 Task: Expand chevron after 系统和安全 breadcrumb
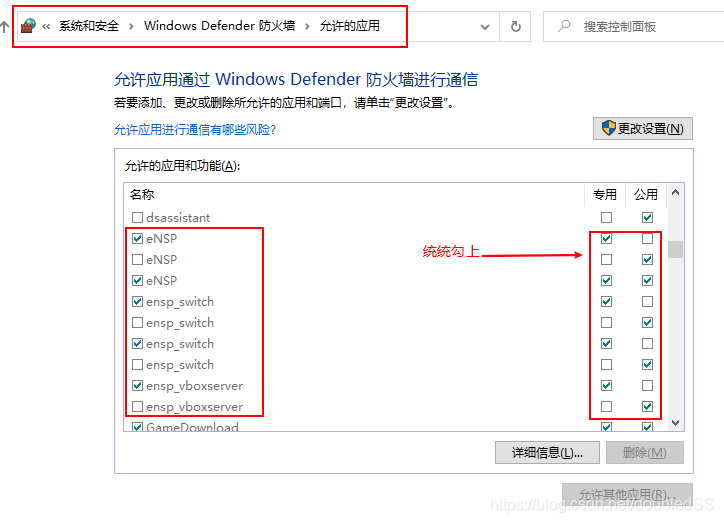[131, 26]
